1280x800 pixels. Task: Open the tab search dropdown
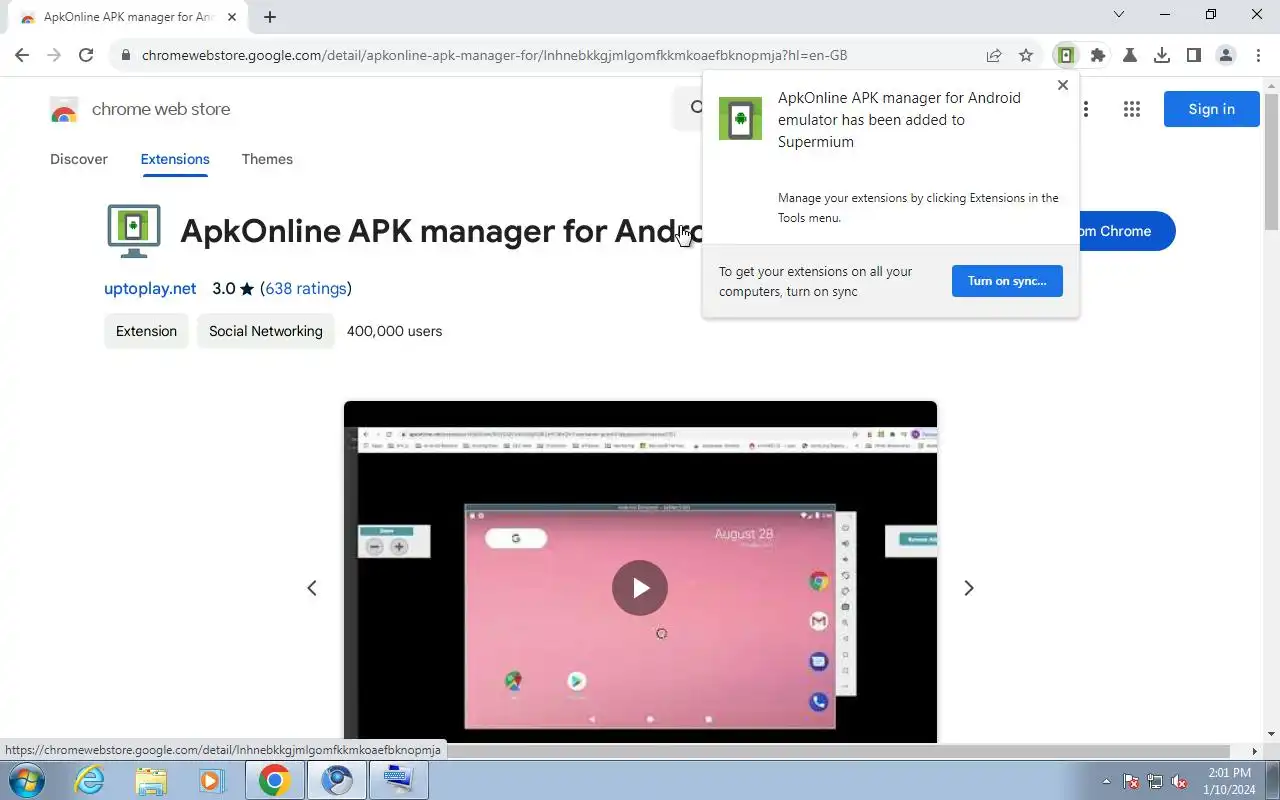tap(1119, 14)
